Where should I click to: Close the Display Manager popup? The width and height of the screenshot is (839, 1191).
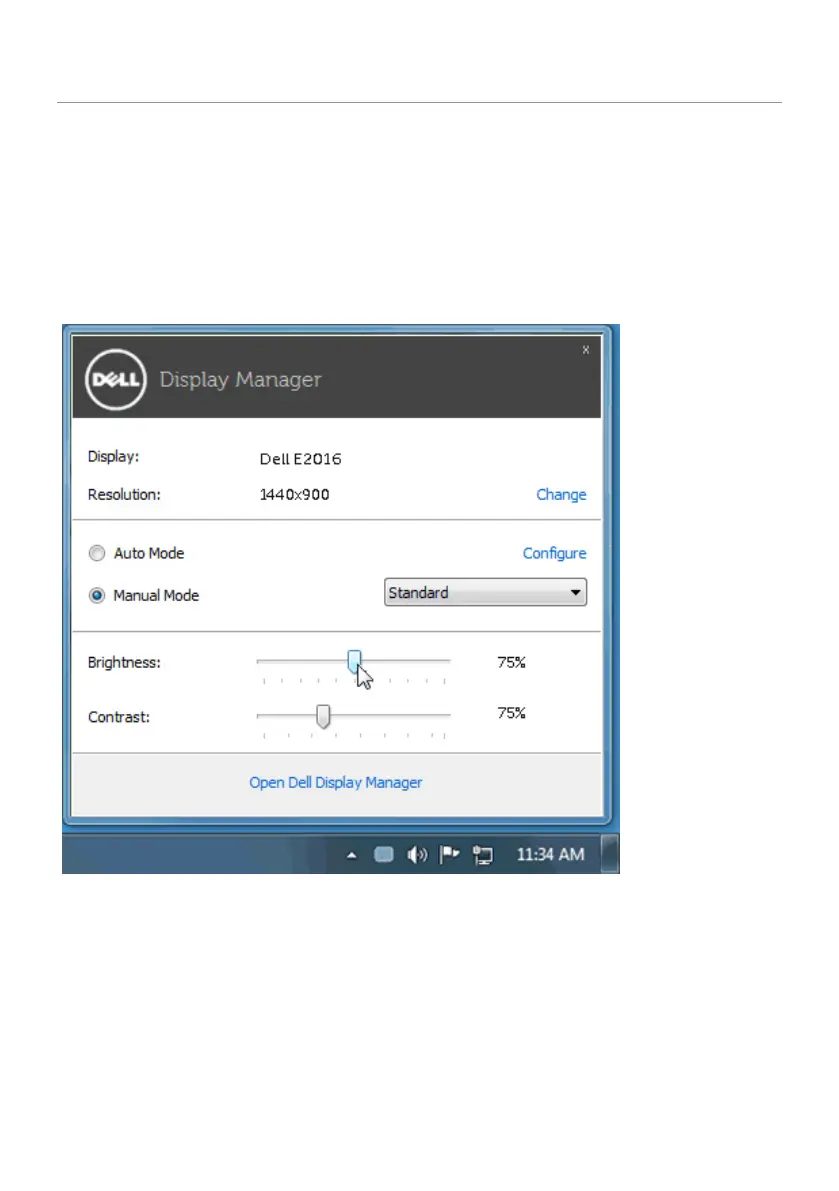[x=585, y=350]
